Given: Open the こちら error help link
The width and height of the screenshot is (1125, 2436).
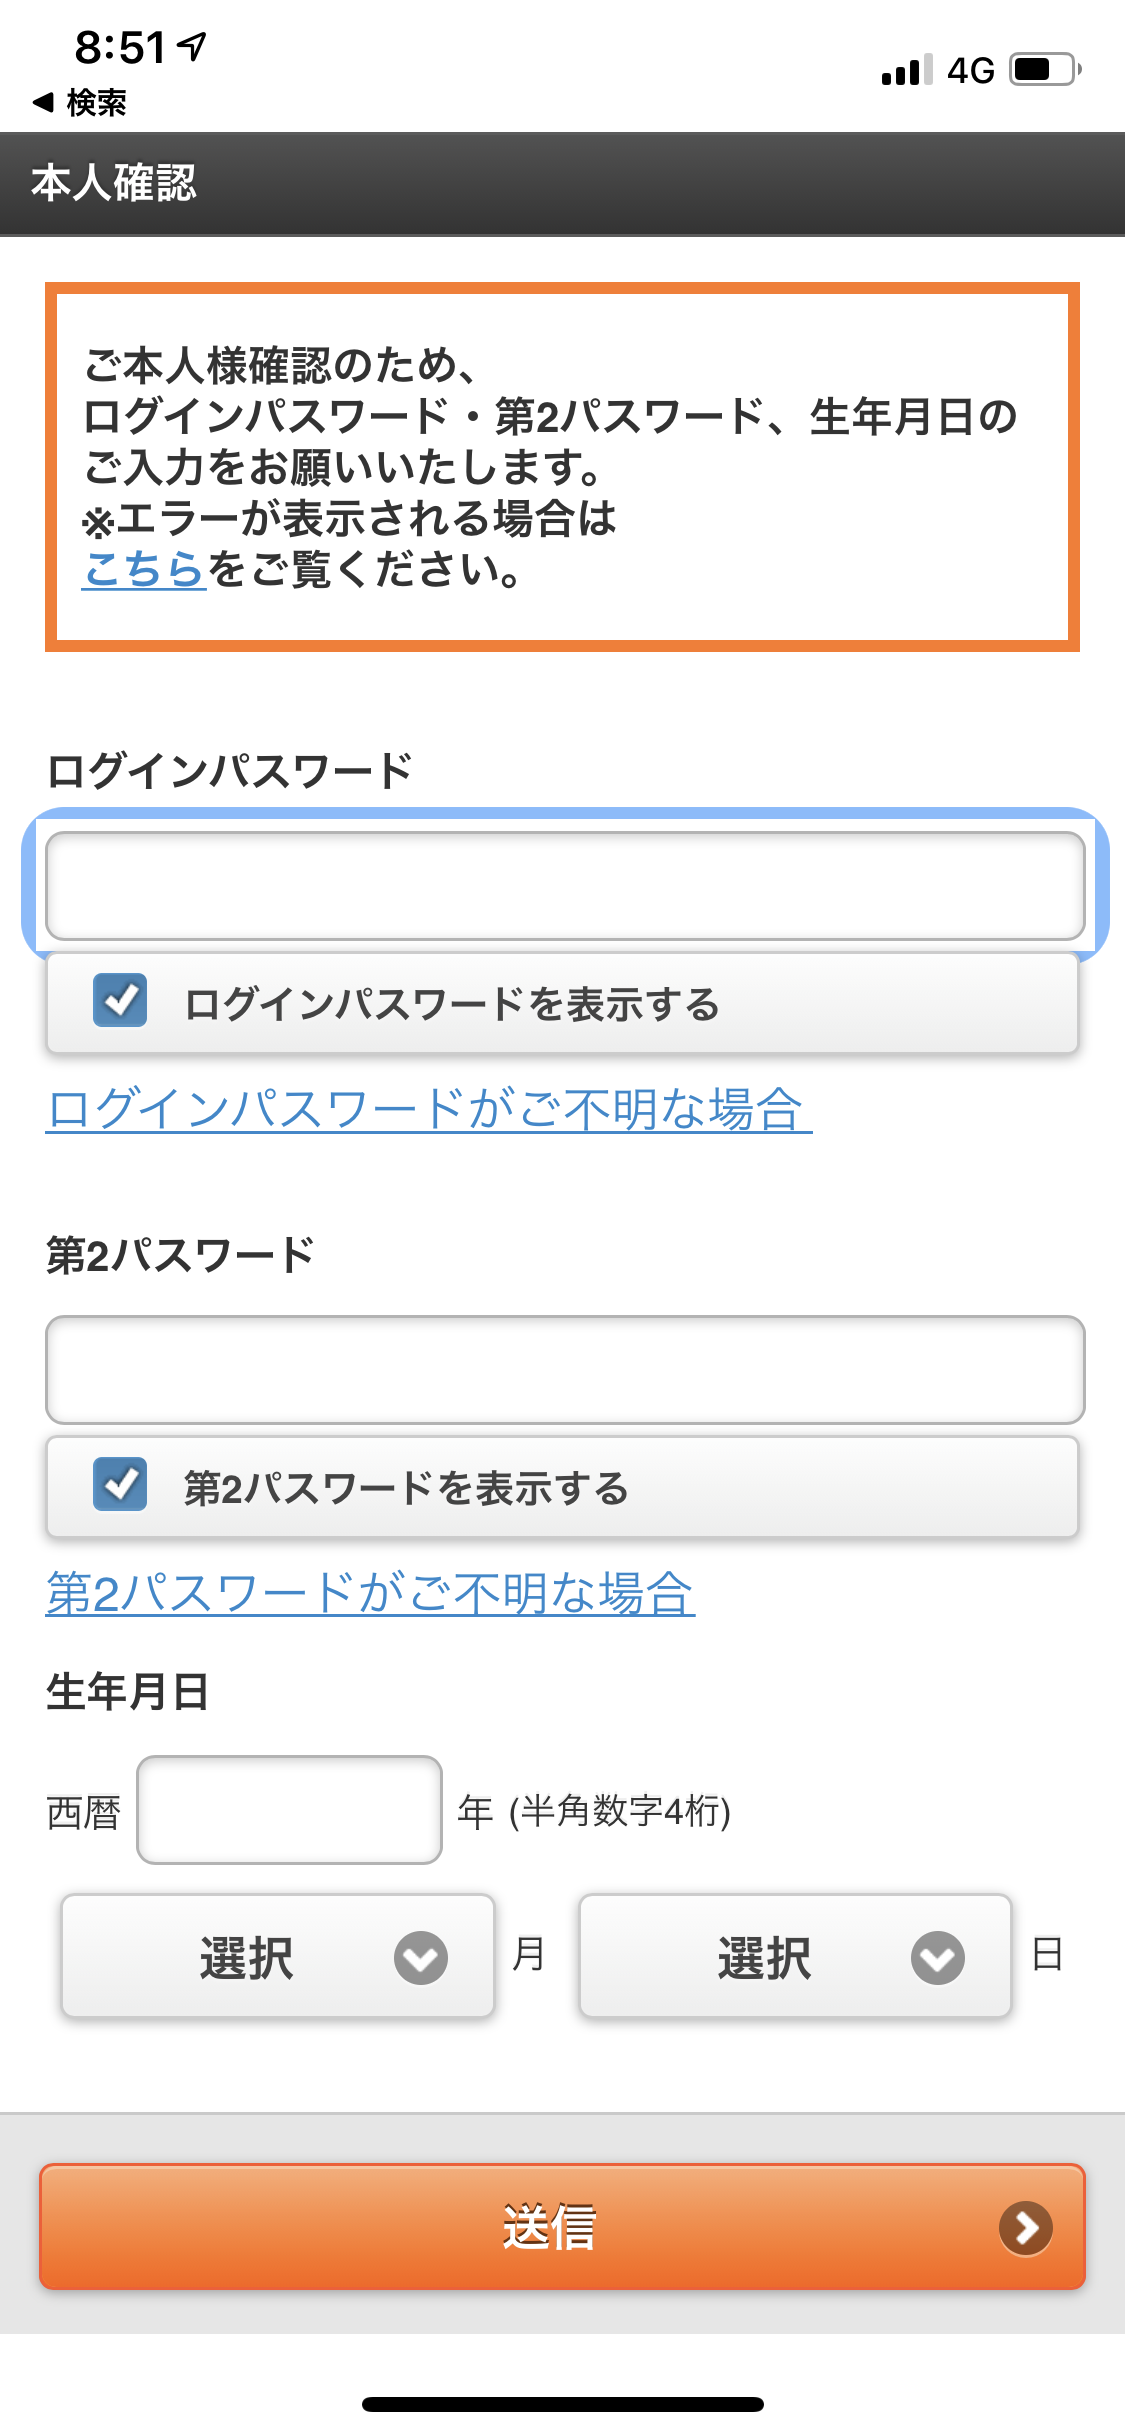Looking at the screenshot, I should (x=144, y=569).
